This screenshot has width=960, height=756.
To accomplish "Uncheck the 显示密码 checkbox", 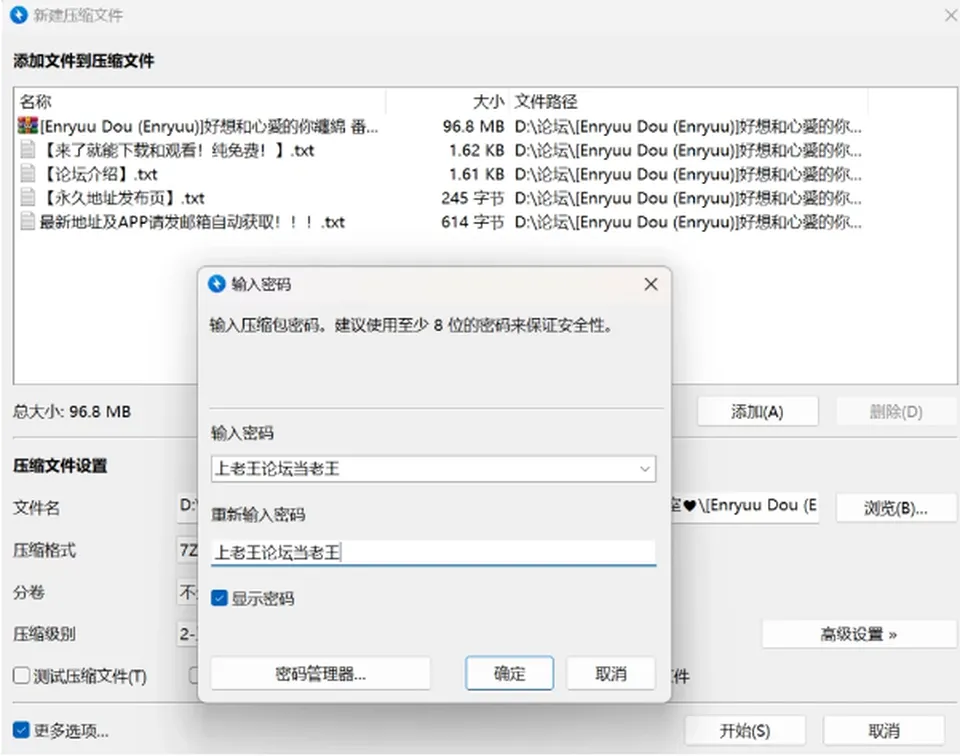I will (x=219, y=598).
